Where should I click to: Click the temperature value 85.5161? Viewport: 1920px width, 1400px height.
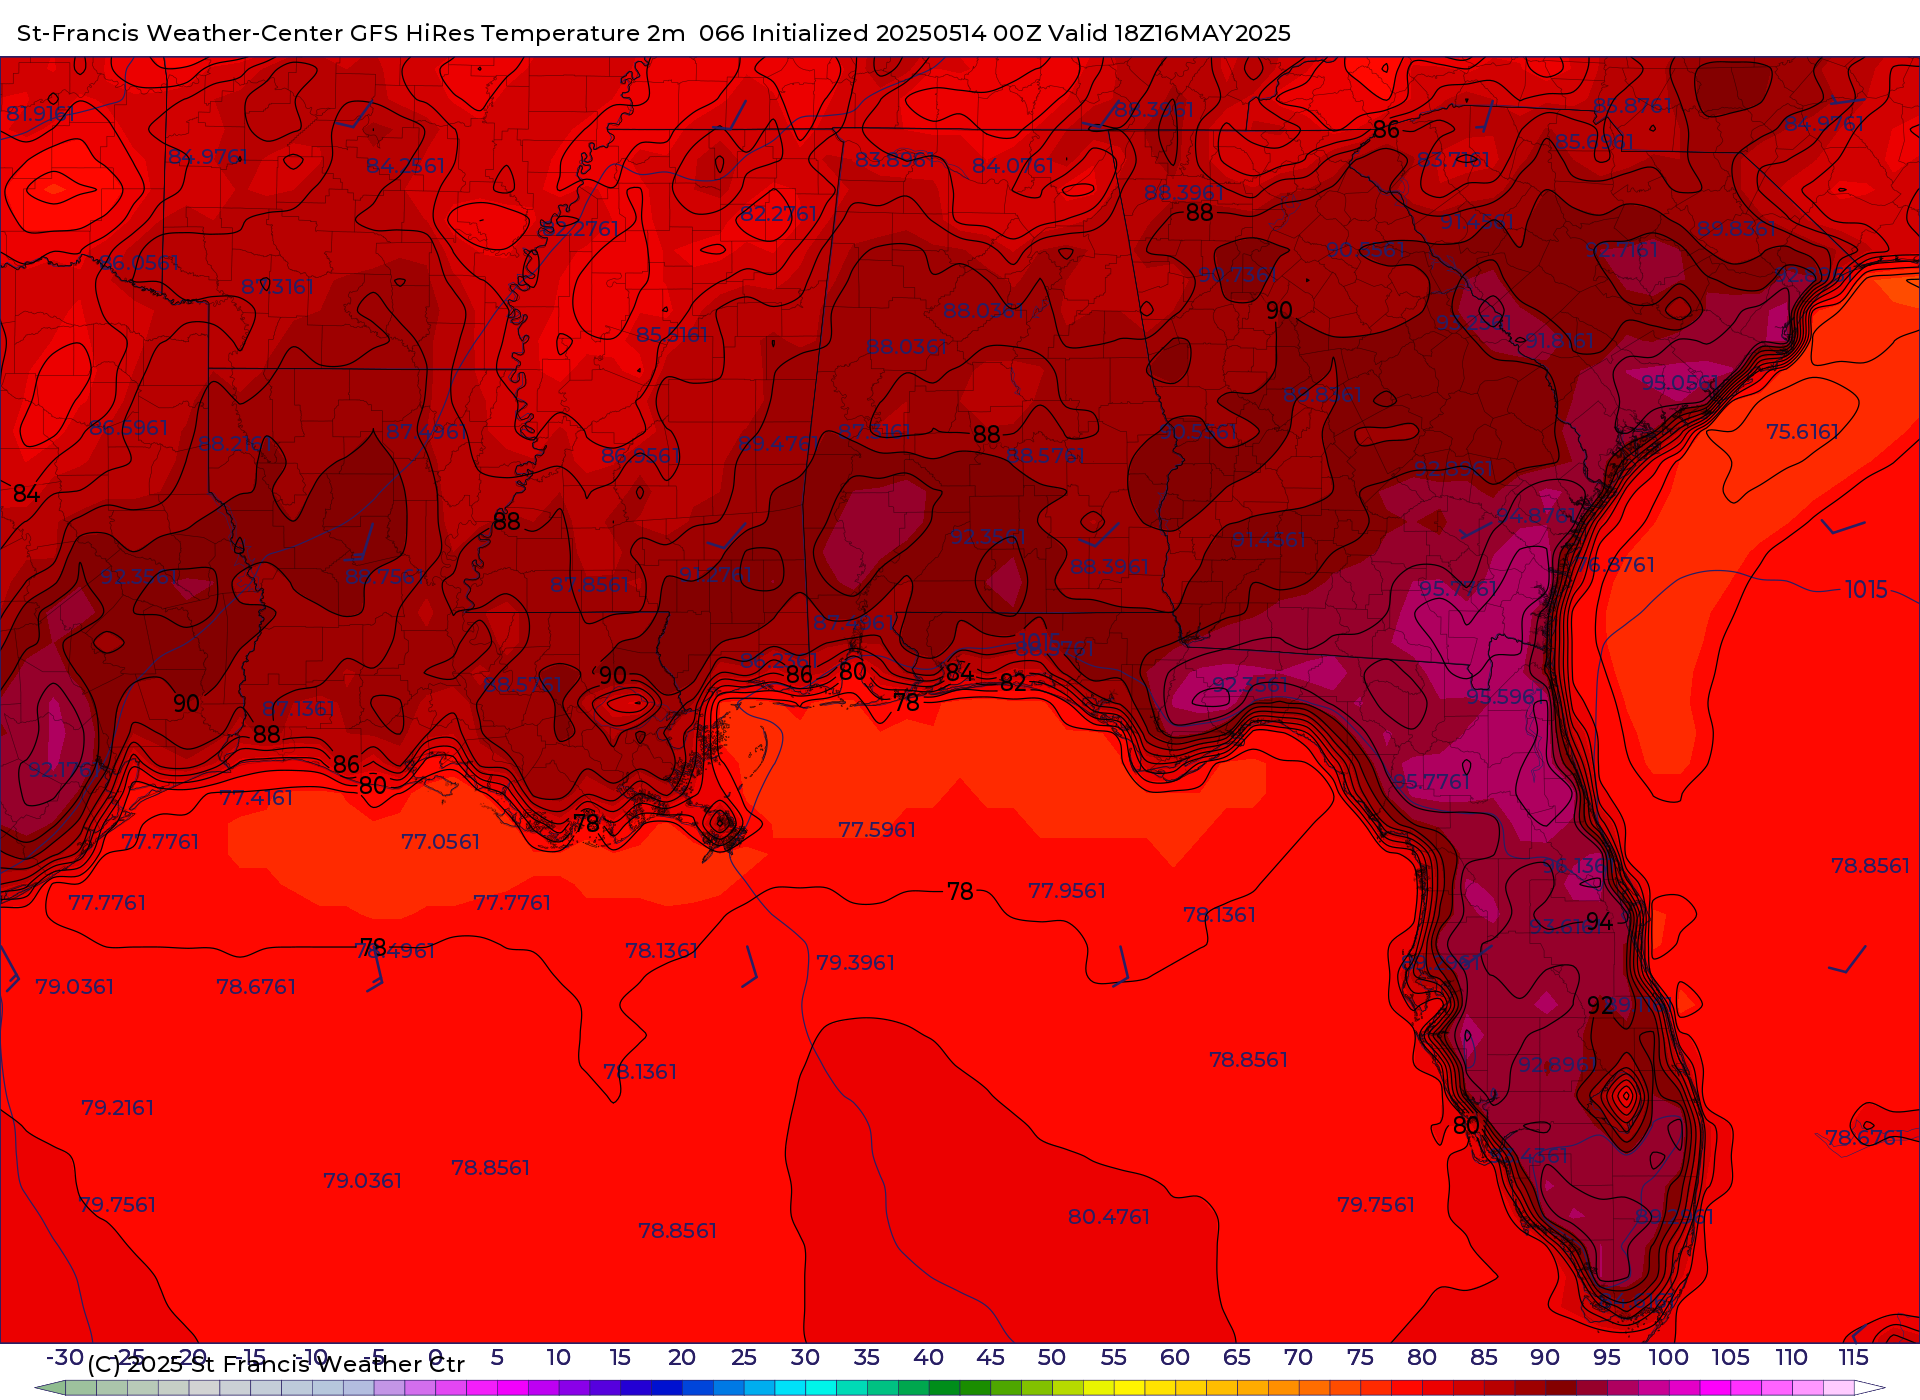(x=672, y=334)
